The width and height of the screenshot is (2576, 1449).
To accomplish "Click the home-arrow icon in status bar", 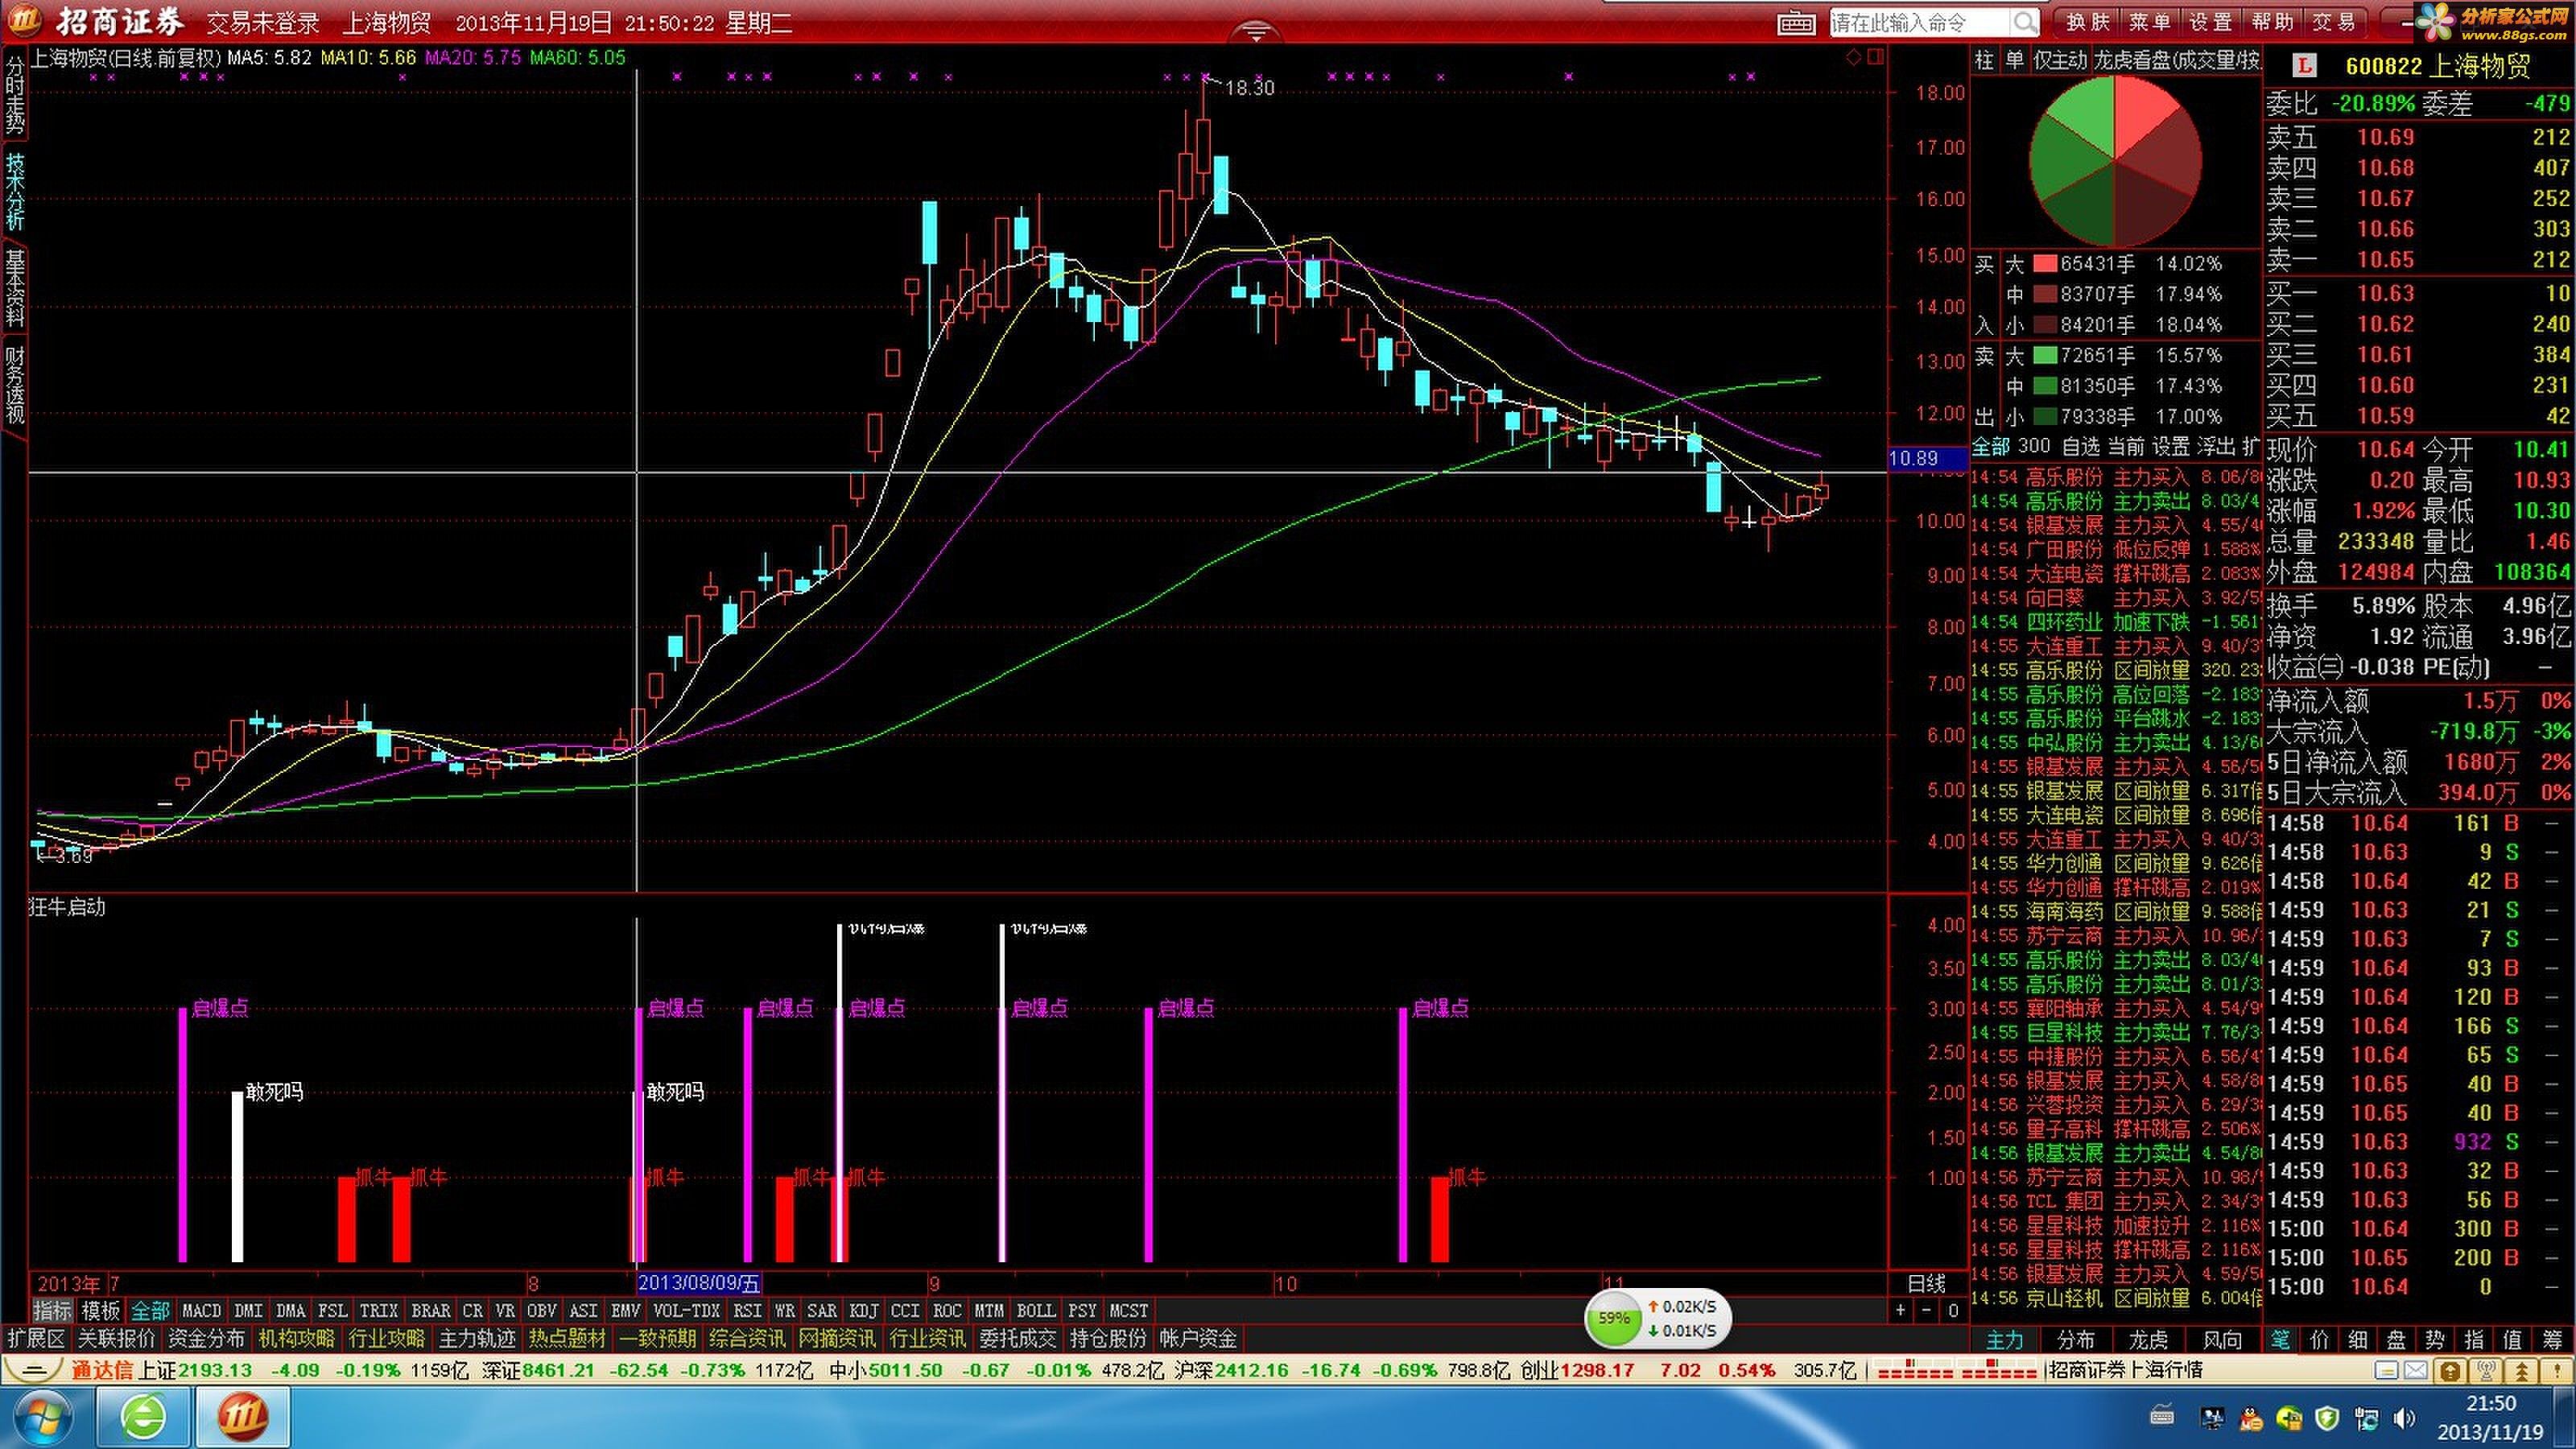I will [x=2450, y=1370].
